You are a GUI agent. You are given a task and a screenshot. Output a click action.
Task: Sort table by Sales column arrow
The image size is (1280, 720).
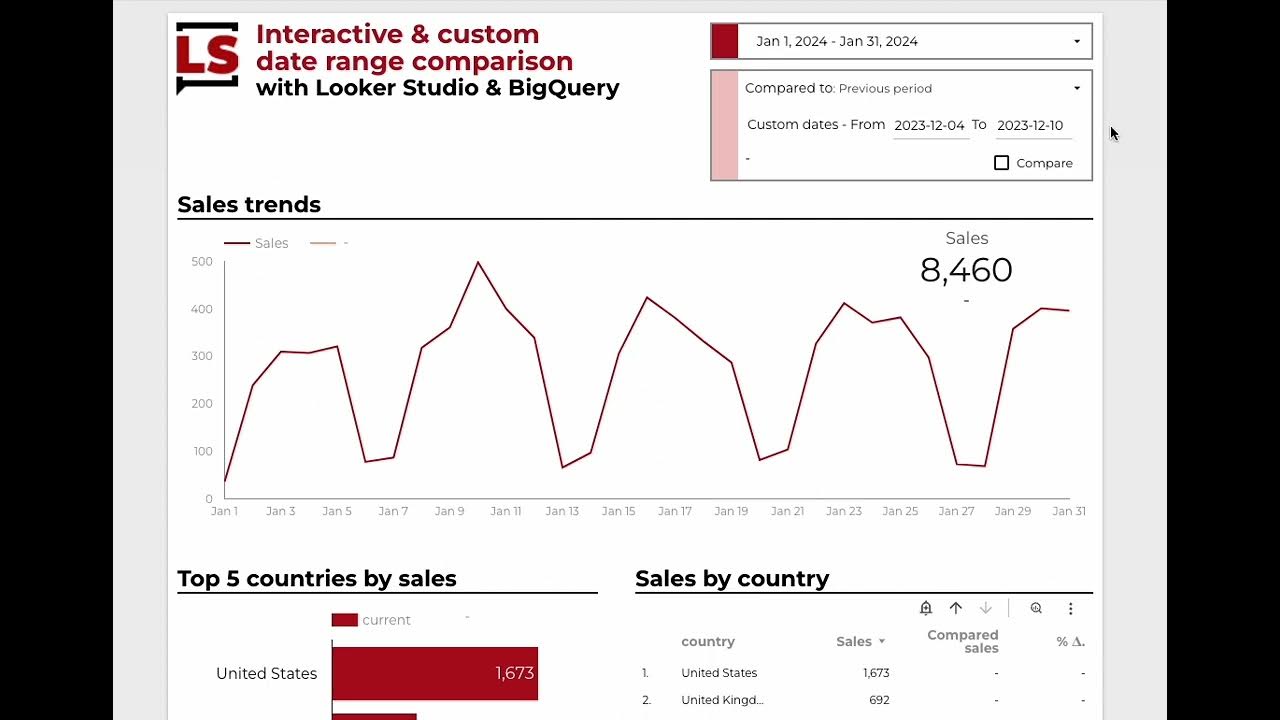click(882, 642)
